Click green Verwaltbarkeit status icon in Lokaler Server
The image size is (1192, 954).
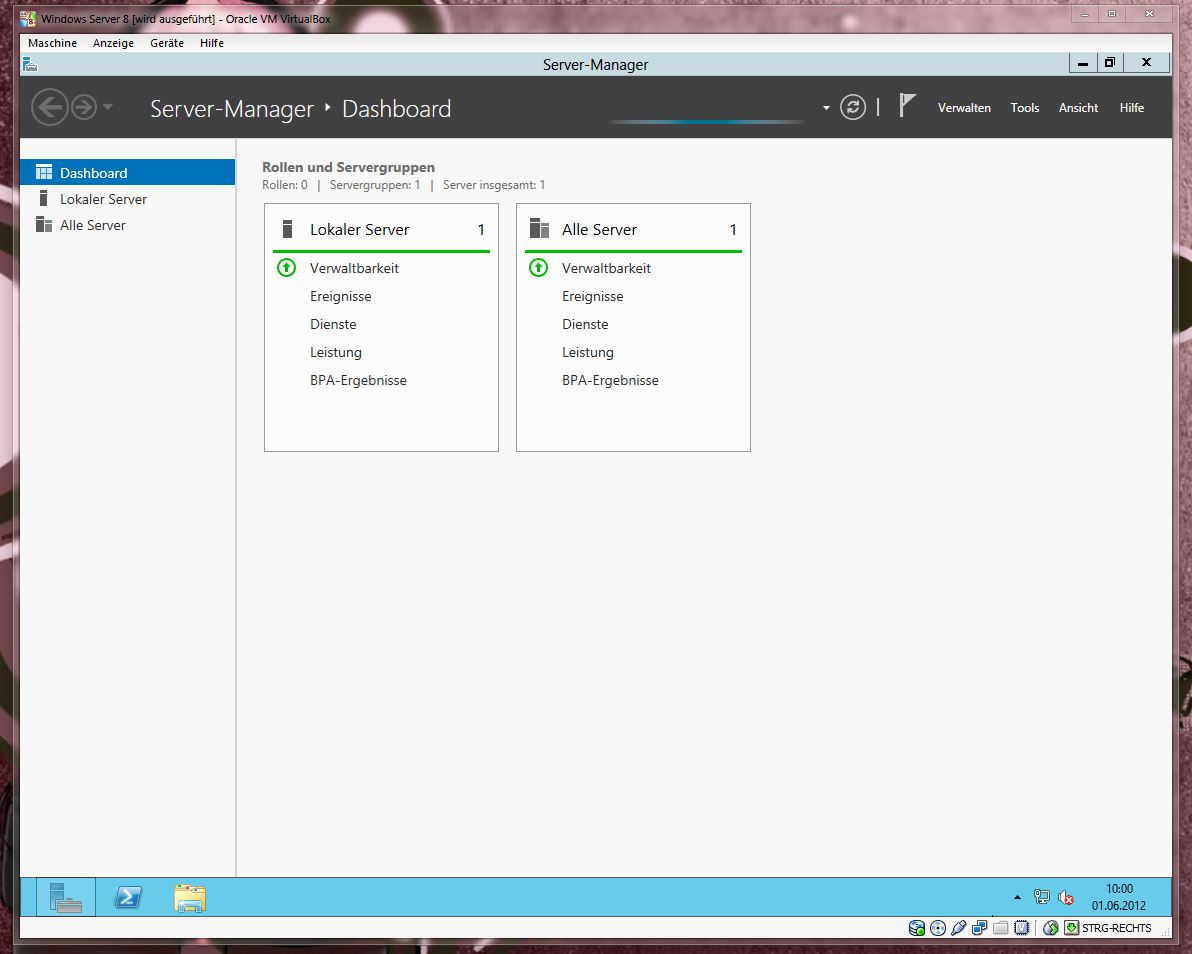286,268
